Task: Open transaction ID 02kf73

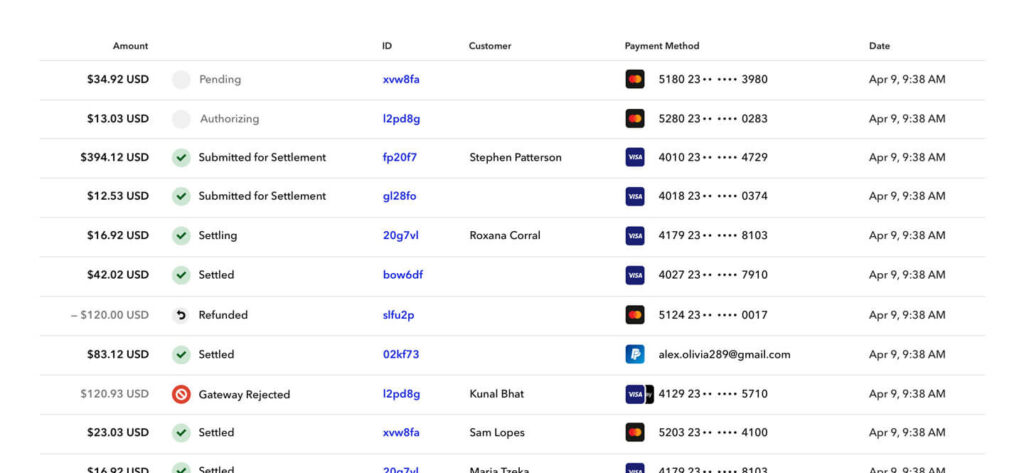Action: [x=401, y=355]
